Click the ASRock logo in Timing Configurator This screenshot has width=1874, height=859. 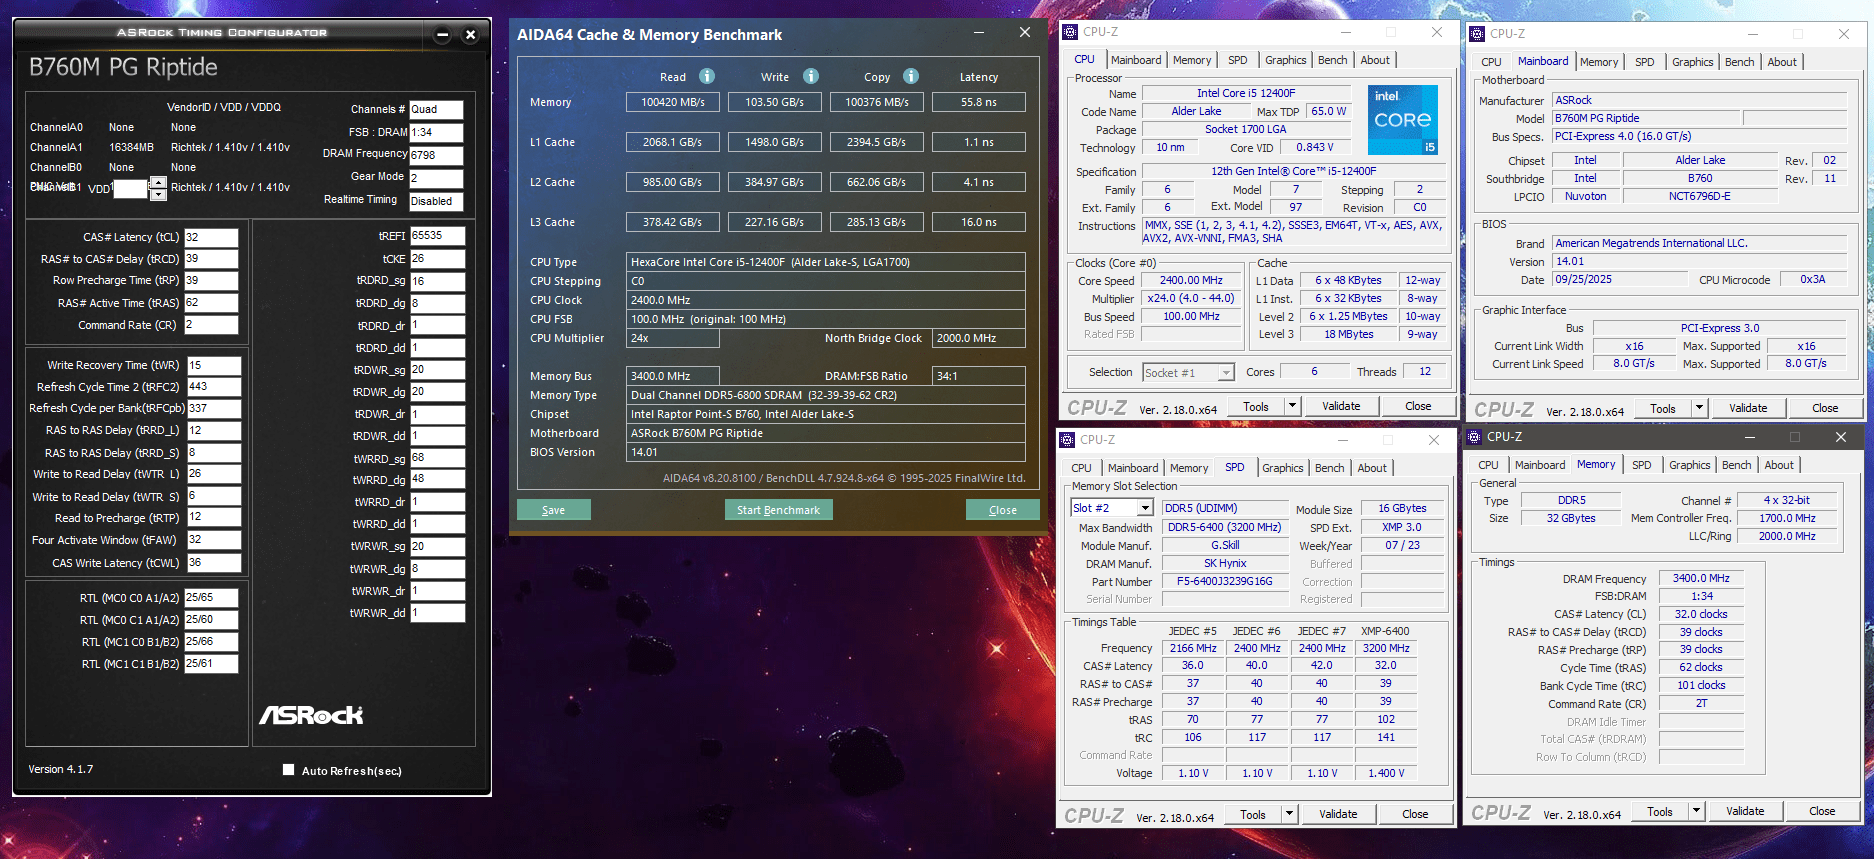pos(311,715)
